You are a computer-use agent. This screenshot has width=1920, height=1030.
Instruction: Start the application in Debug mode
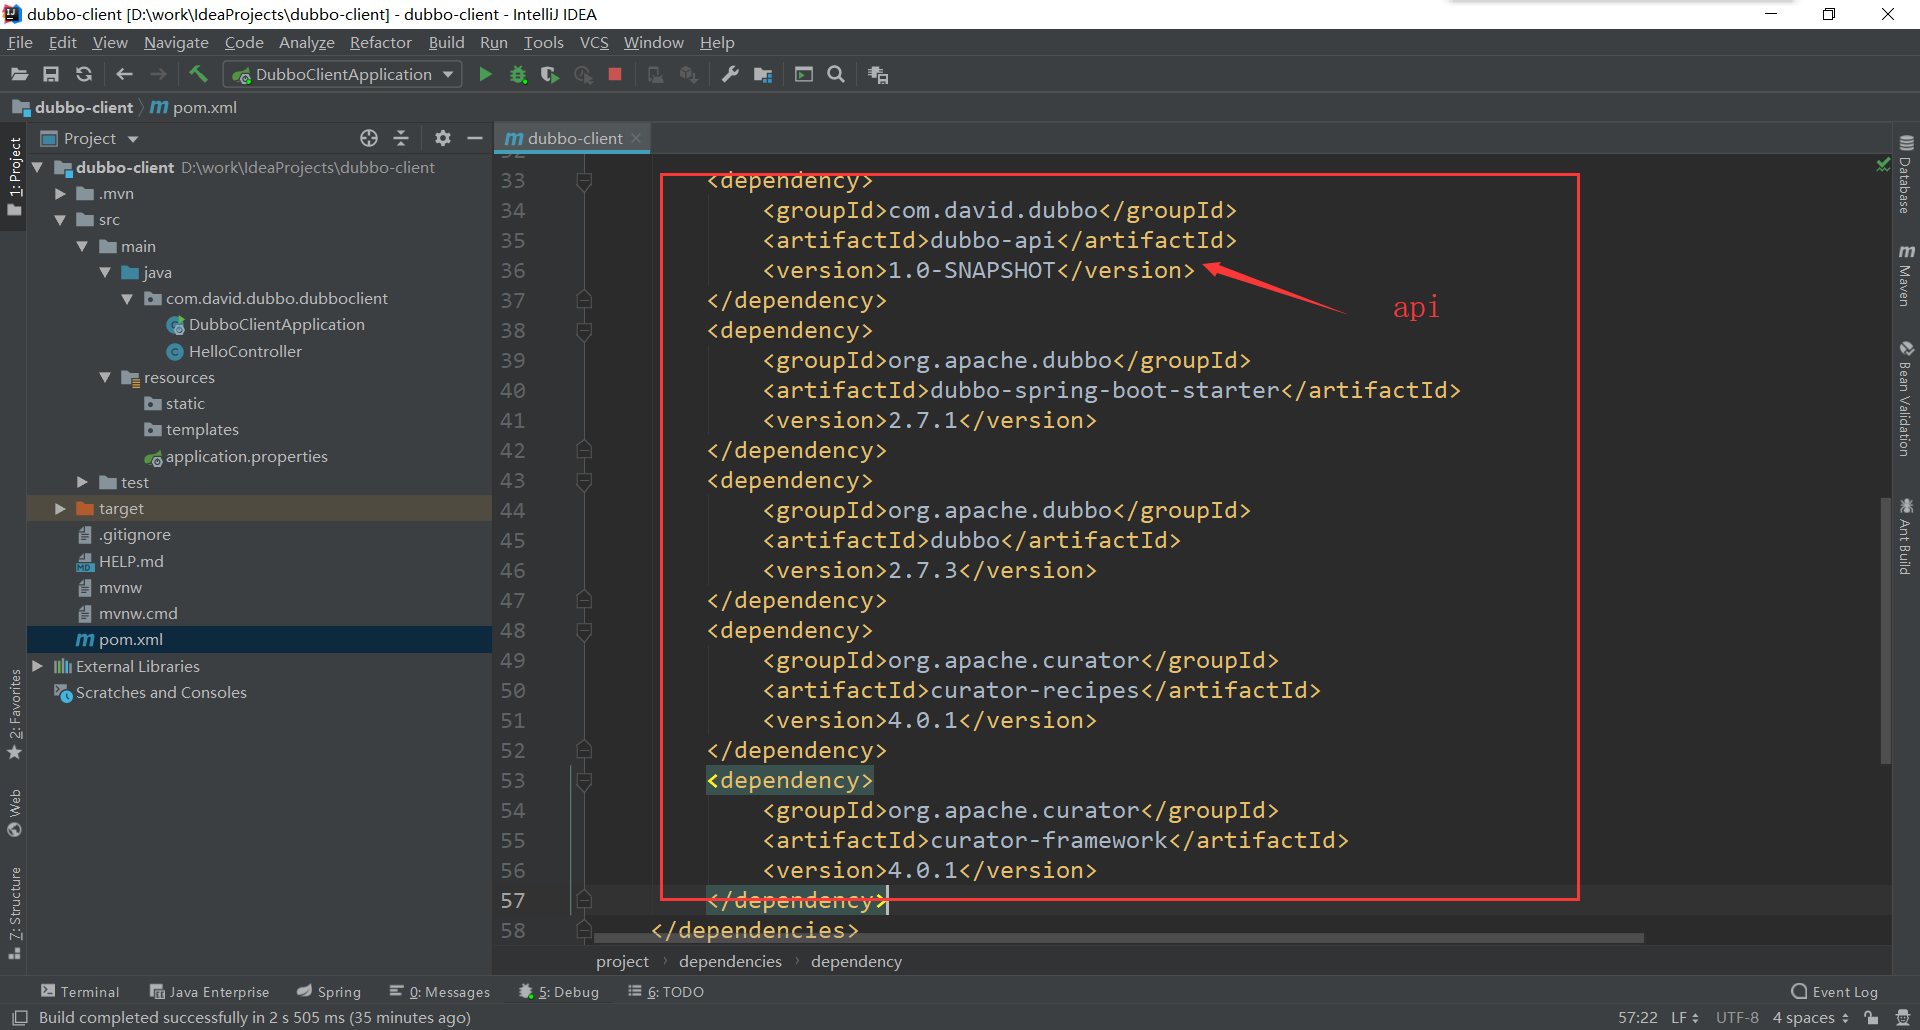click(x=518, y=74)
